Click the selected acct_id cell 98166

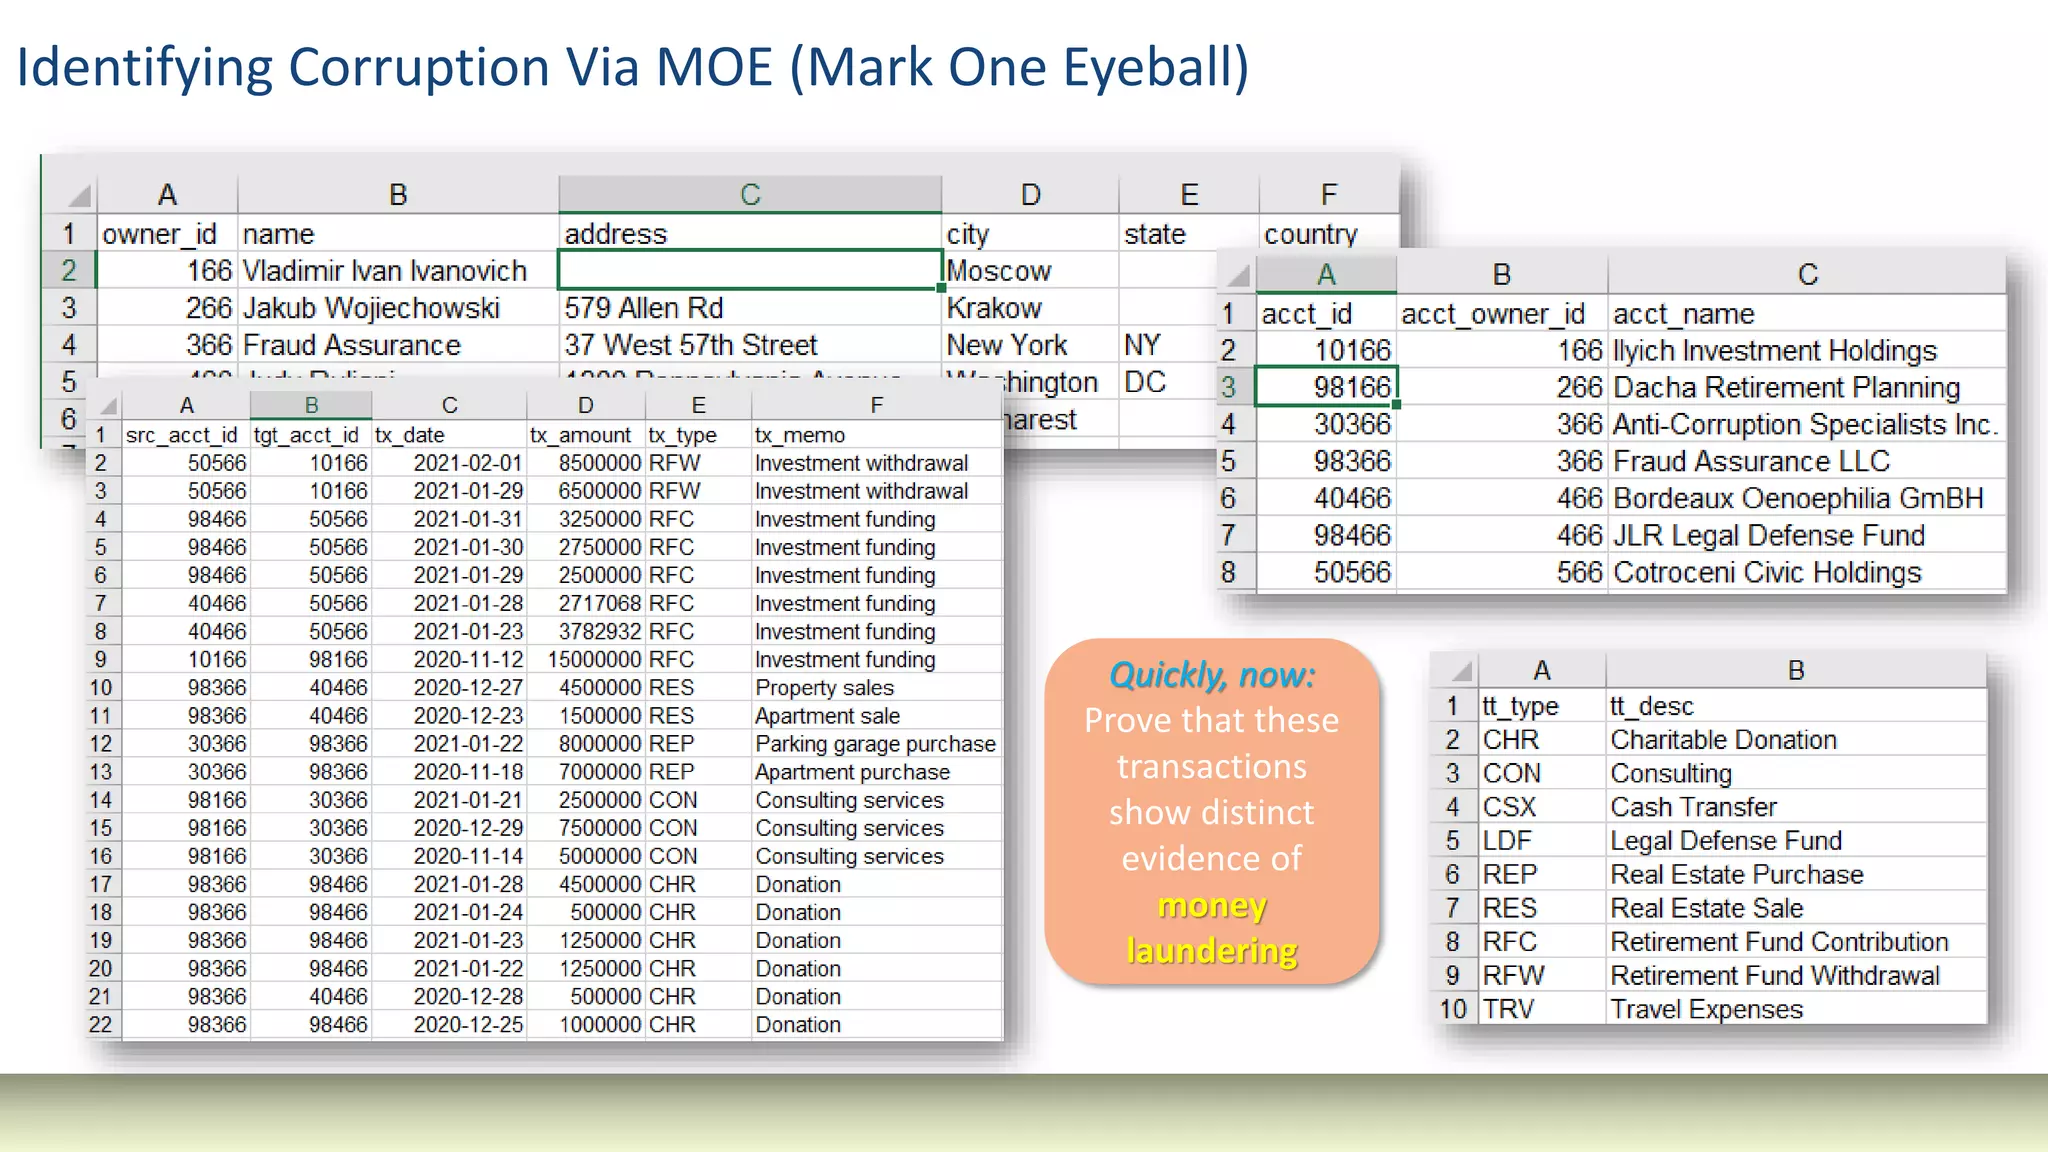[1326, 386]
